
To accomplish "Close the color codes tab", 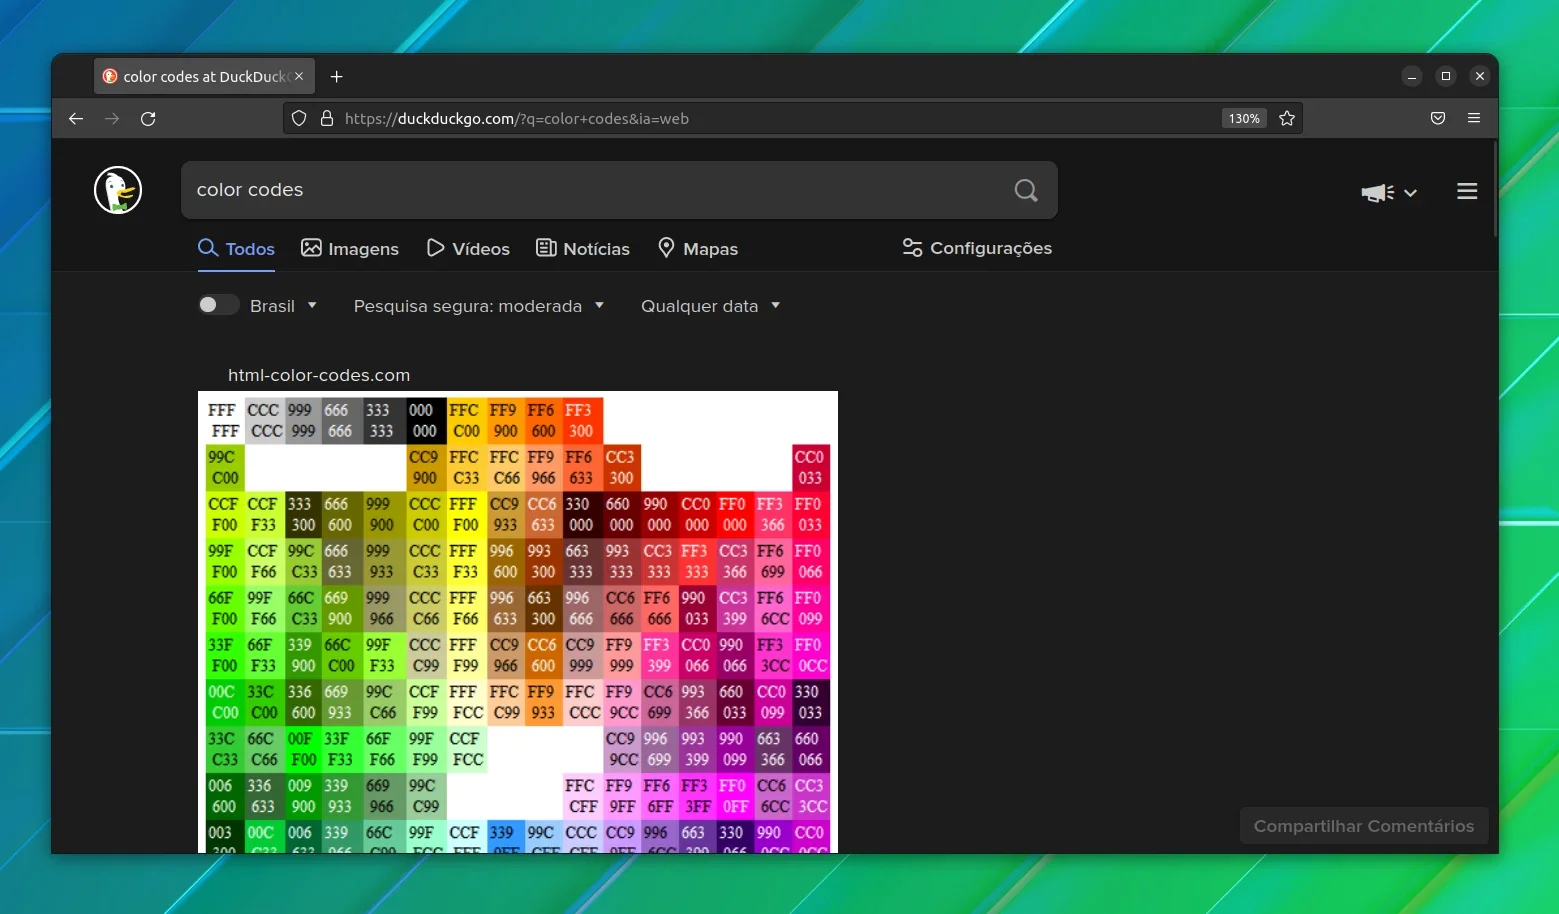I will (x=299, y=76).
